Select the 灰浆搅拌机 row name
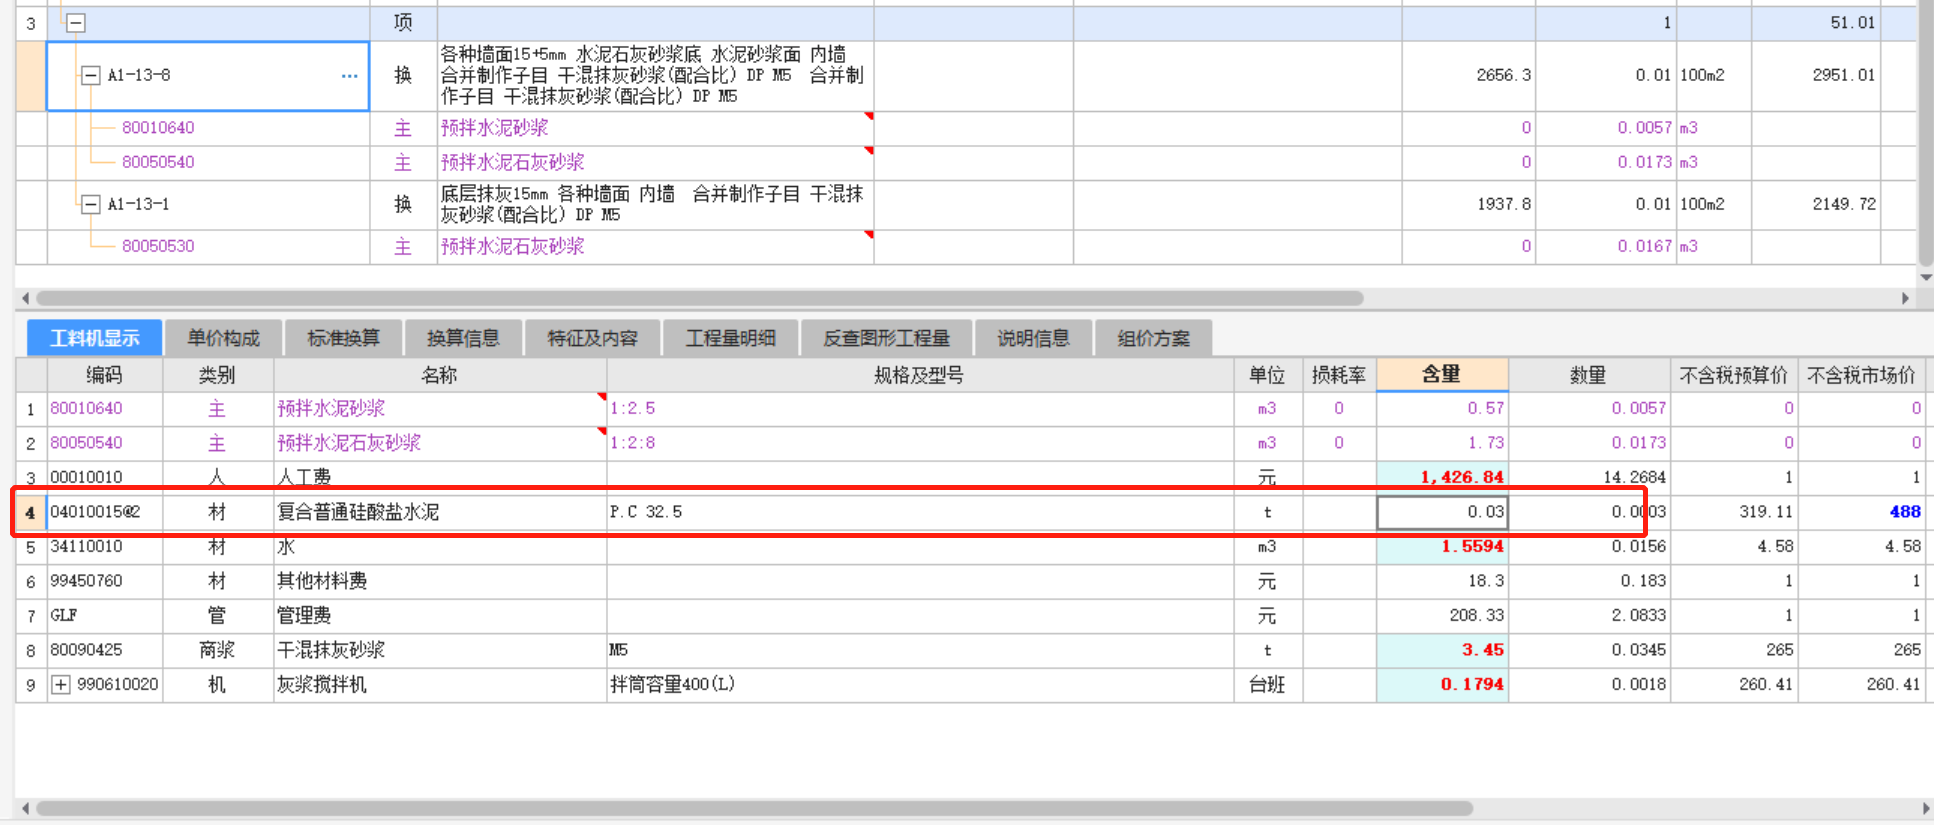The image size is (1934, 825). pyautogui.click(x=322, y=685)
